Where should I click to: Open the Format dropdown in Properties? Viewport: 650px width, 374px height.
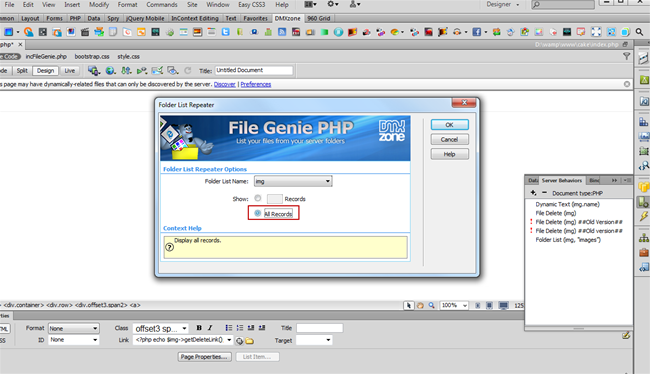tap(73, 328)
